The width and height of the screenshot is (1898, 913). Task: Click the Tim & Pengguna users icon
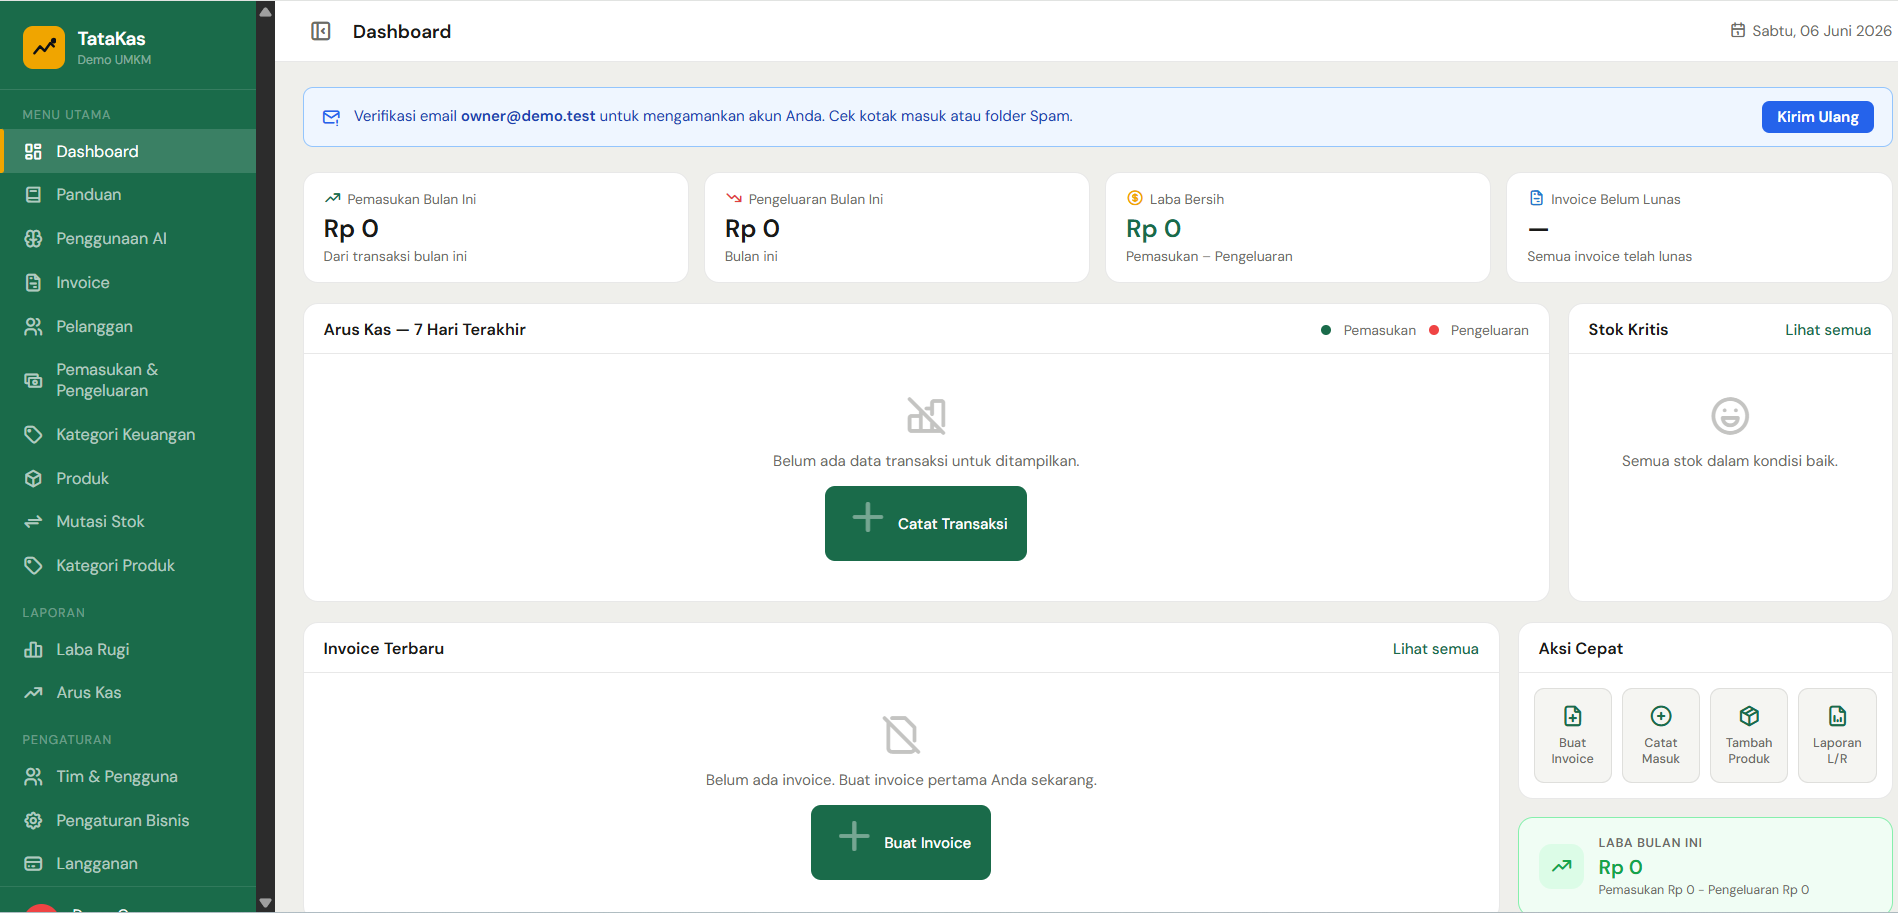click(x=33, y=776)
